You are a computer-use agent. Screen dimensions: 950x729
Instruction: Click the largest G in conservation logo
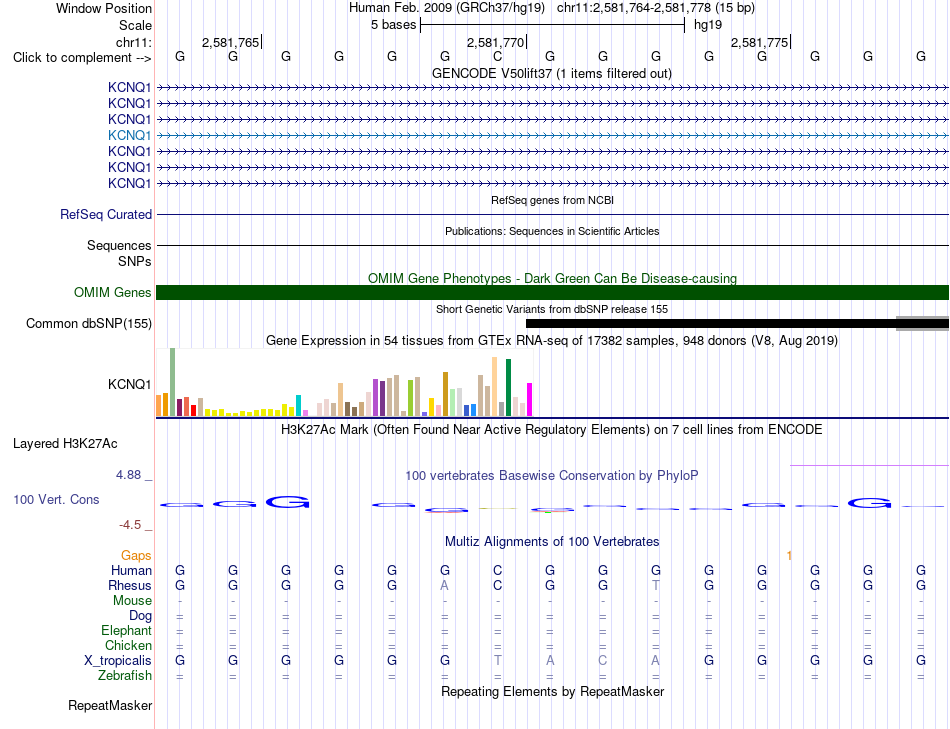(288, 502)
